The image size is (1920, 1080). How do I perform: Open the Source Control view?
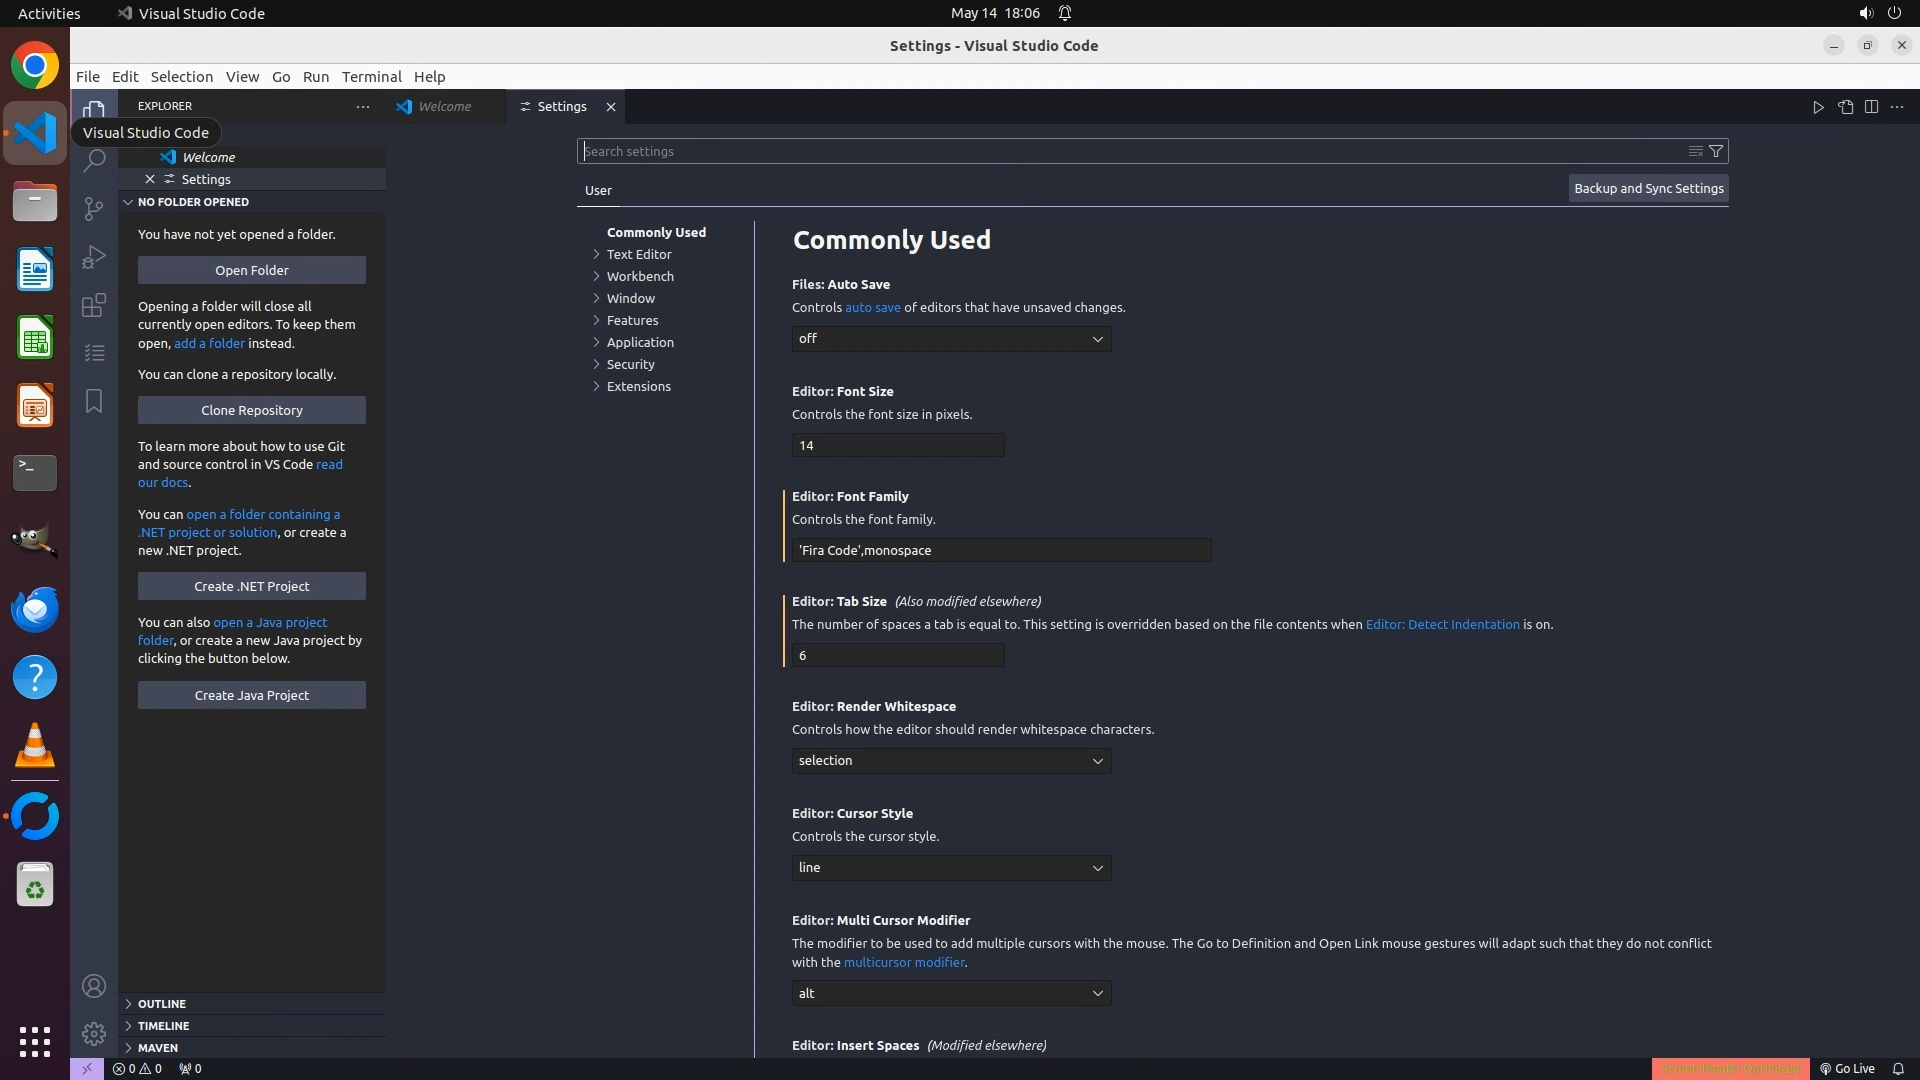(94, 208)
